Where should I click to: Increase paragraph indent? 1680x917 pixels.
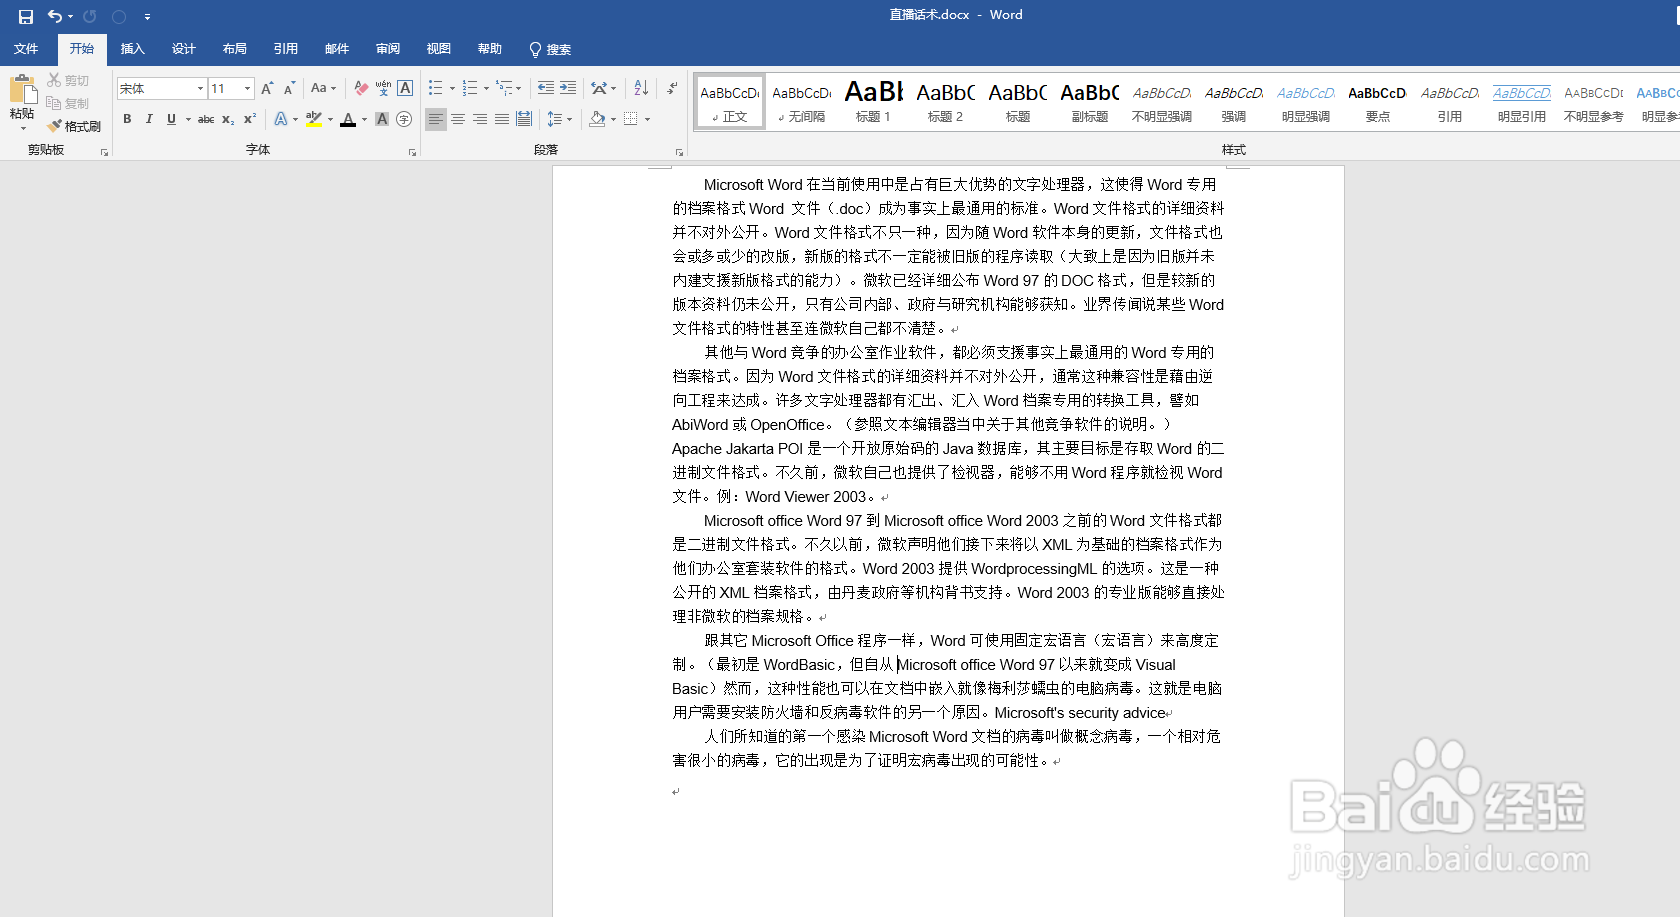[x=568, y=88]
